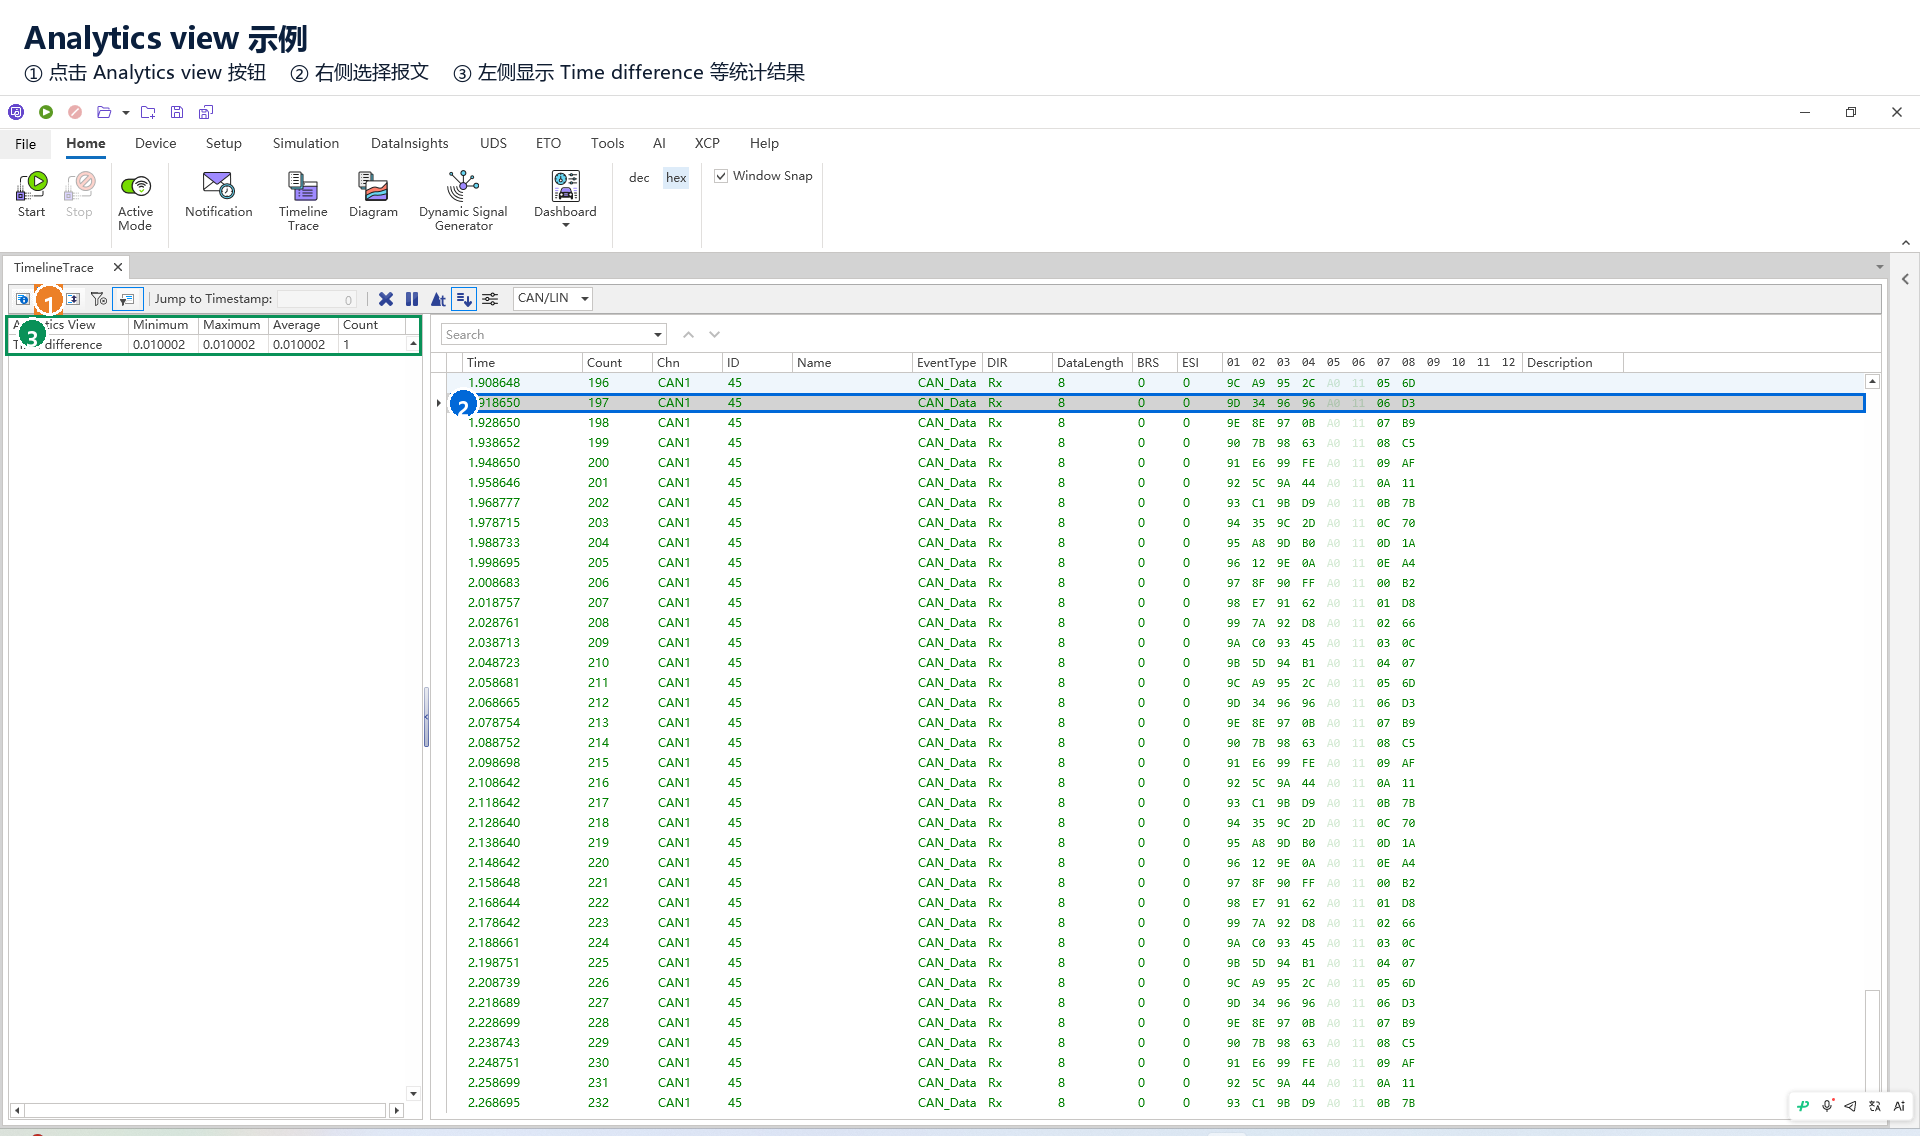This screenshot has height=1136, width=1920.
Task: Click the trace display settings sliders icon
Action: pyautogui.click(x=490, y=299)
